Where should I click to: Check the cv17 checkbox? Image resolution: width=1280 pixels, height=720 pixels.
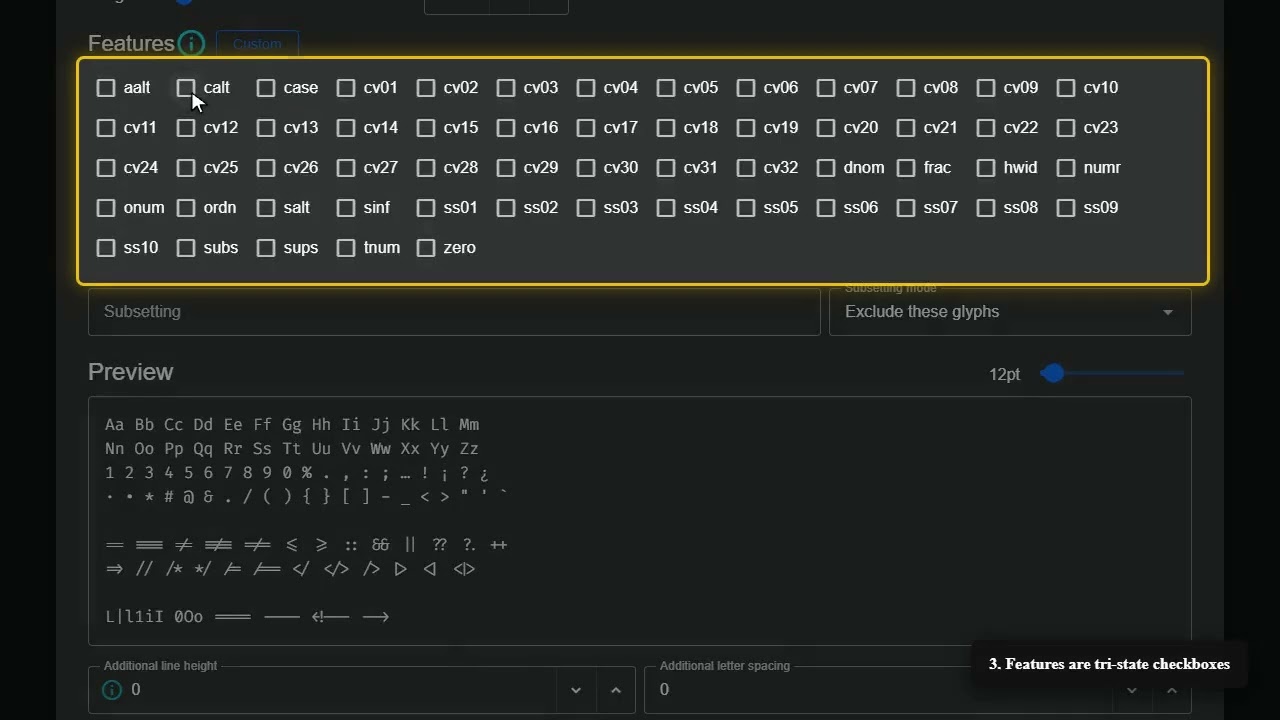pyautogui.click(x=586, y=128)
